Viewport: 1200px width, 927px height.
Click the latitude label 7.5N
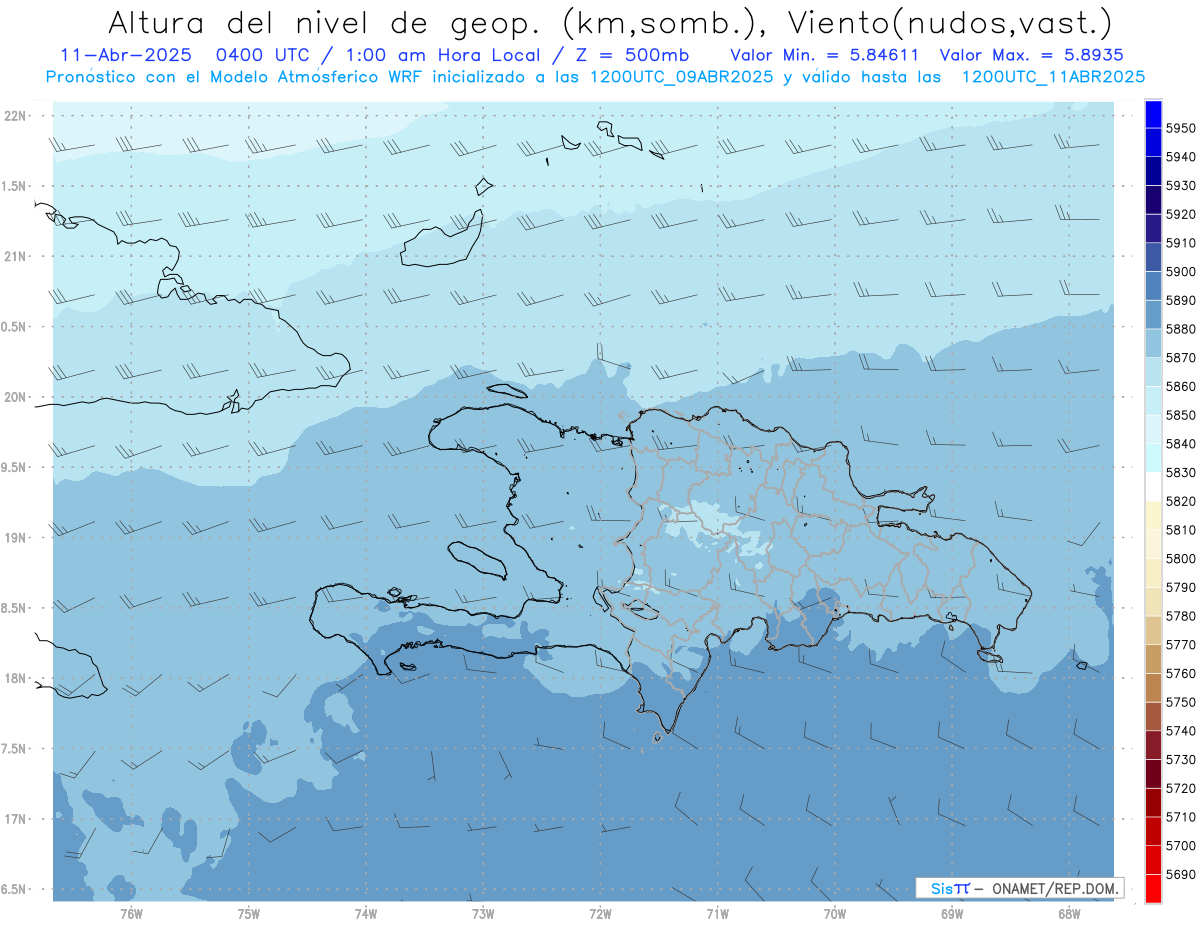15,749
